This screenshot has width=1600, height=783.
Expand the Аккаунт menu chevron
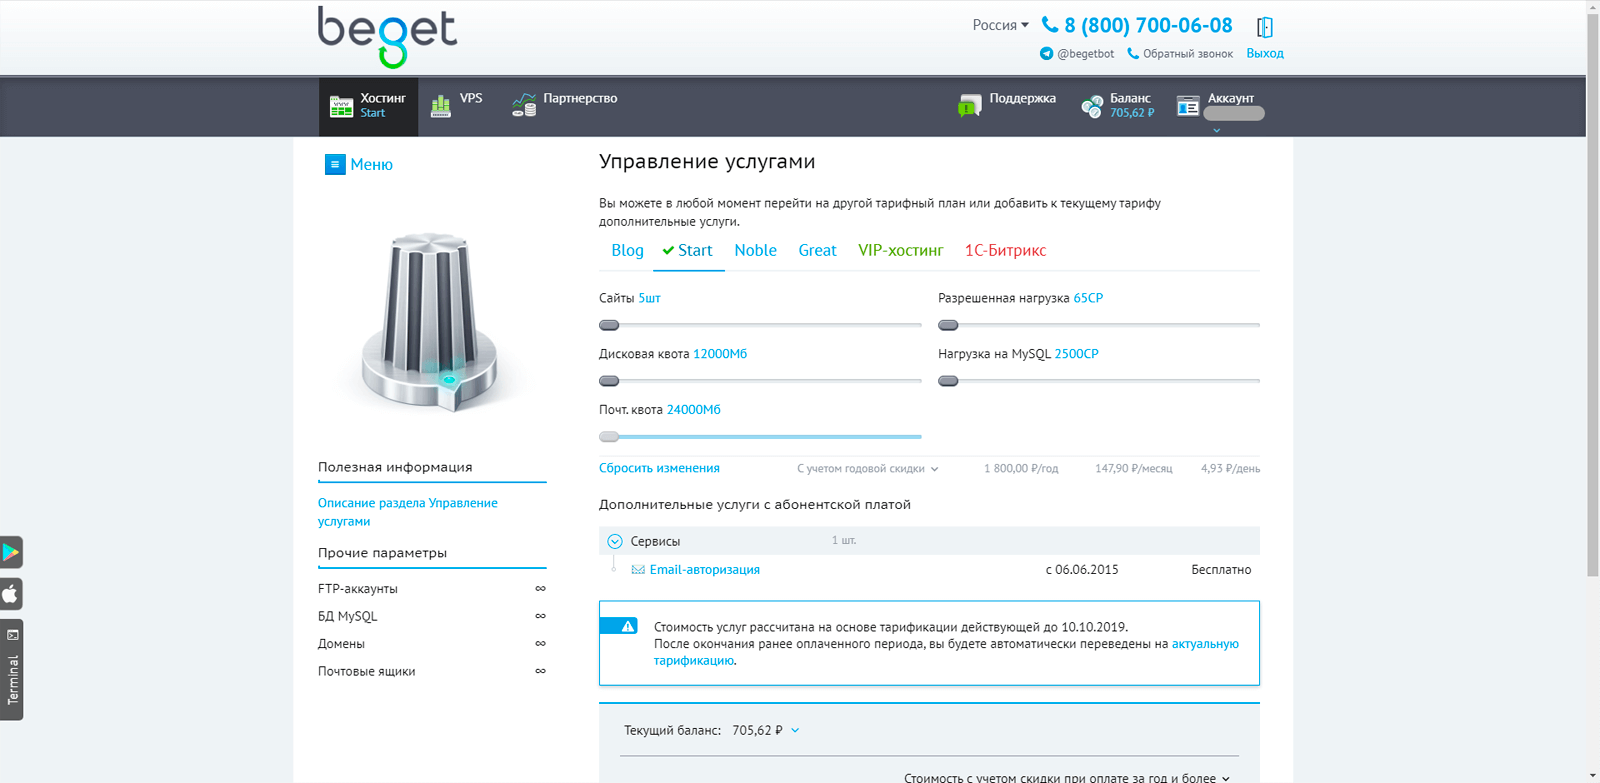pyautogui.click(x=1217, y=130)
